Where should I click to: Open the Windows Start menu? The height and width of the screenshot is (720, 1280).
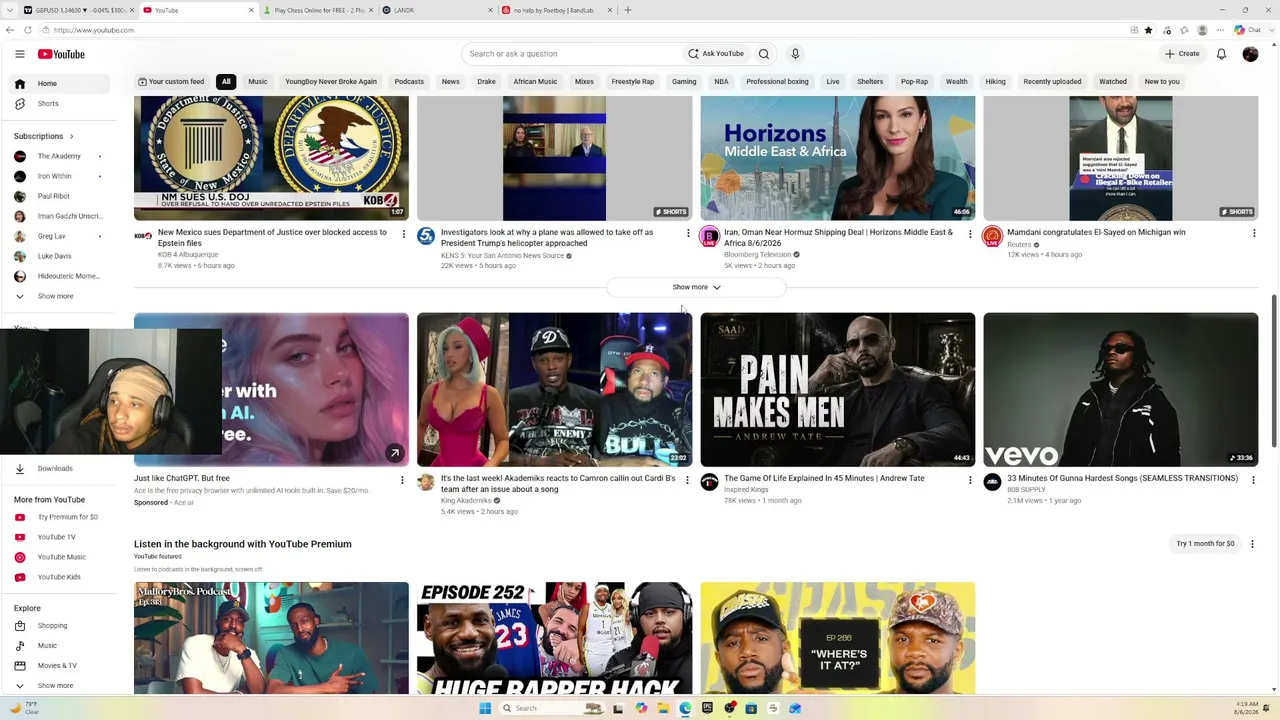tap(485, 708)
